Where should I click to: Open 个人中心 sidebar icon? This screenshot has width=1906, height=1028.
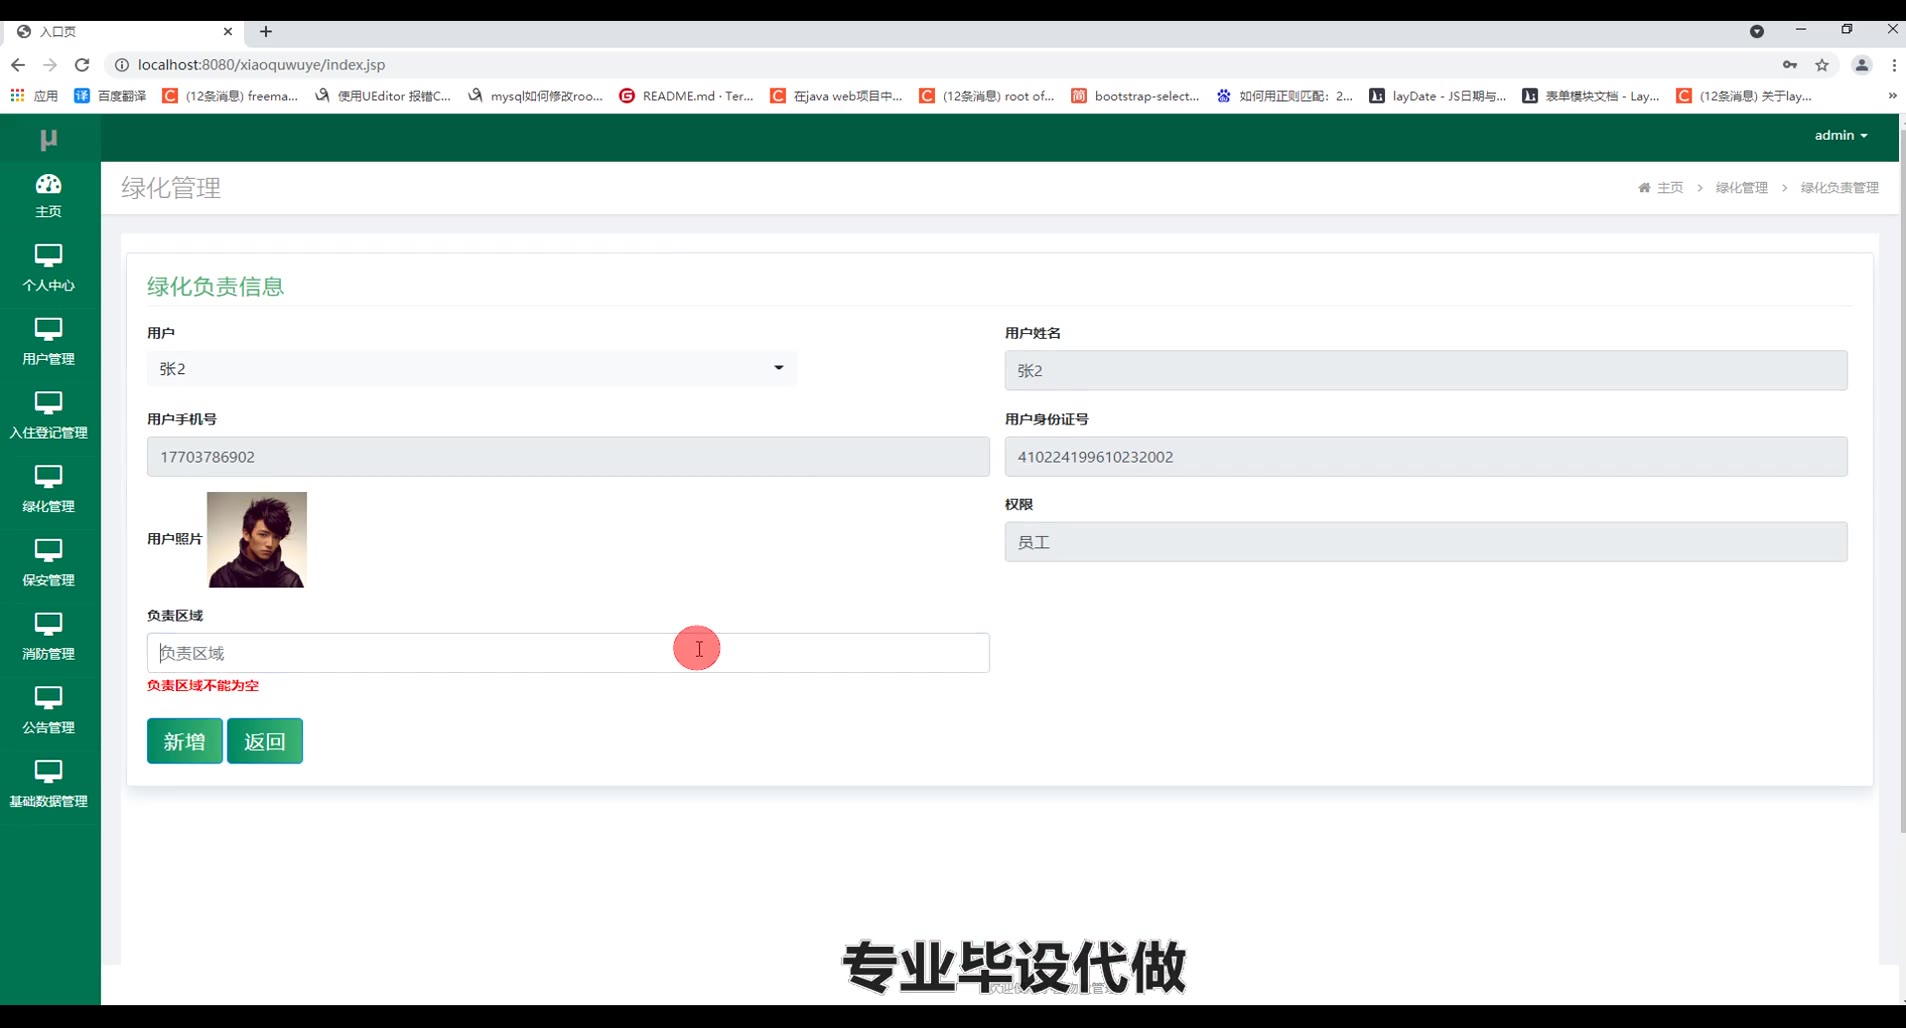point(48,256)
